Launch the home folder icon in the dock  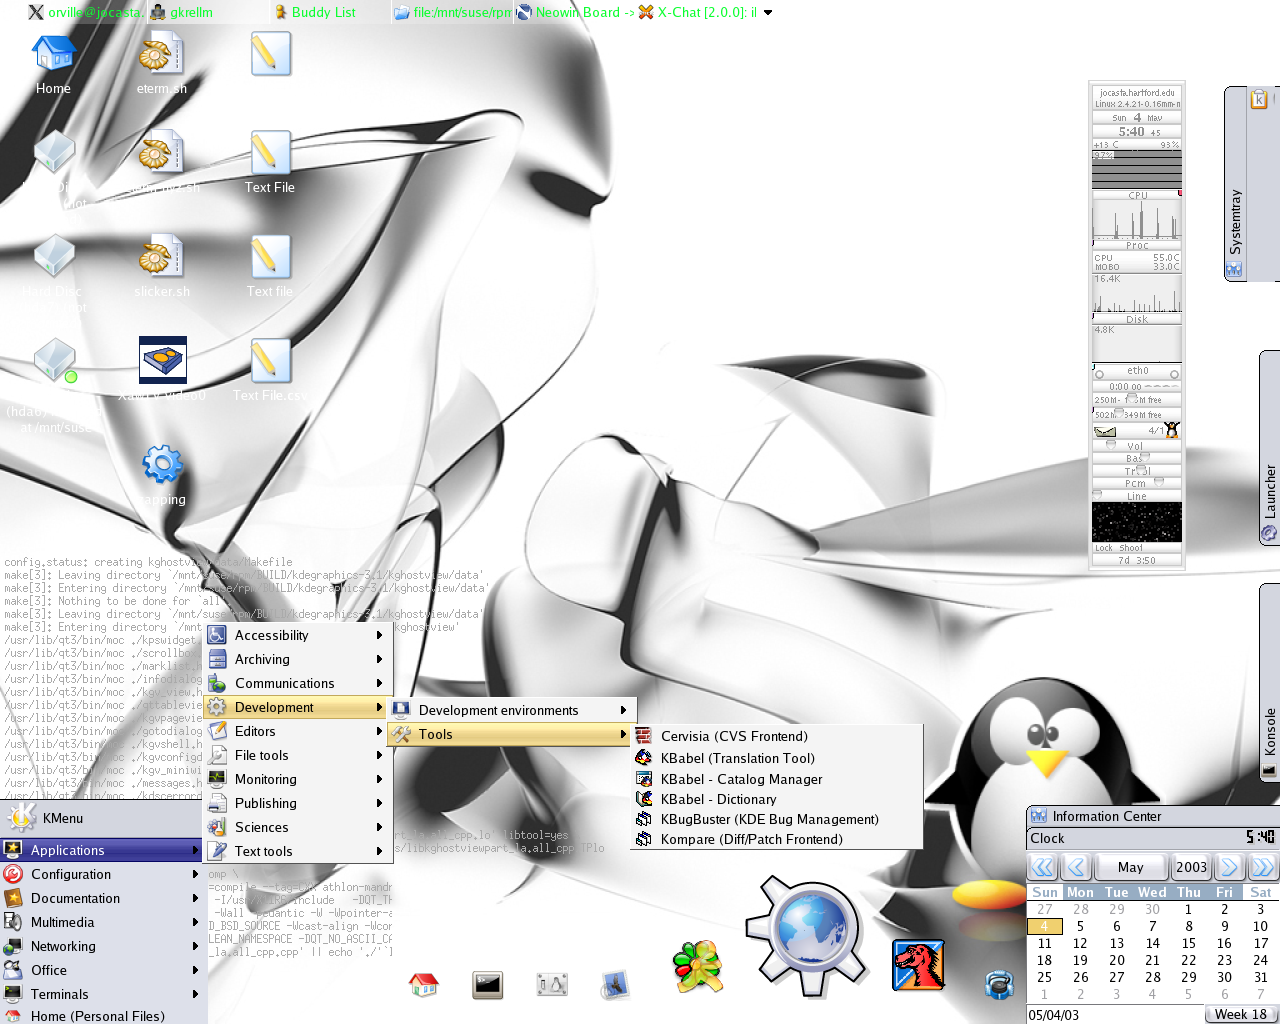[x=424, y=985]
